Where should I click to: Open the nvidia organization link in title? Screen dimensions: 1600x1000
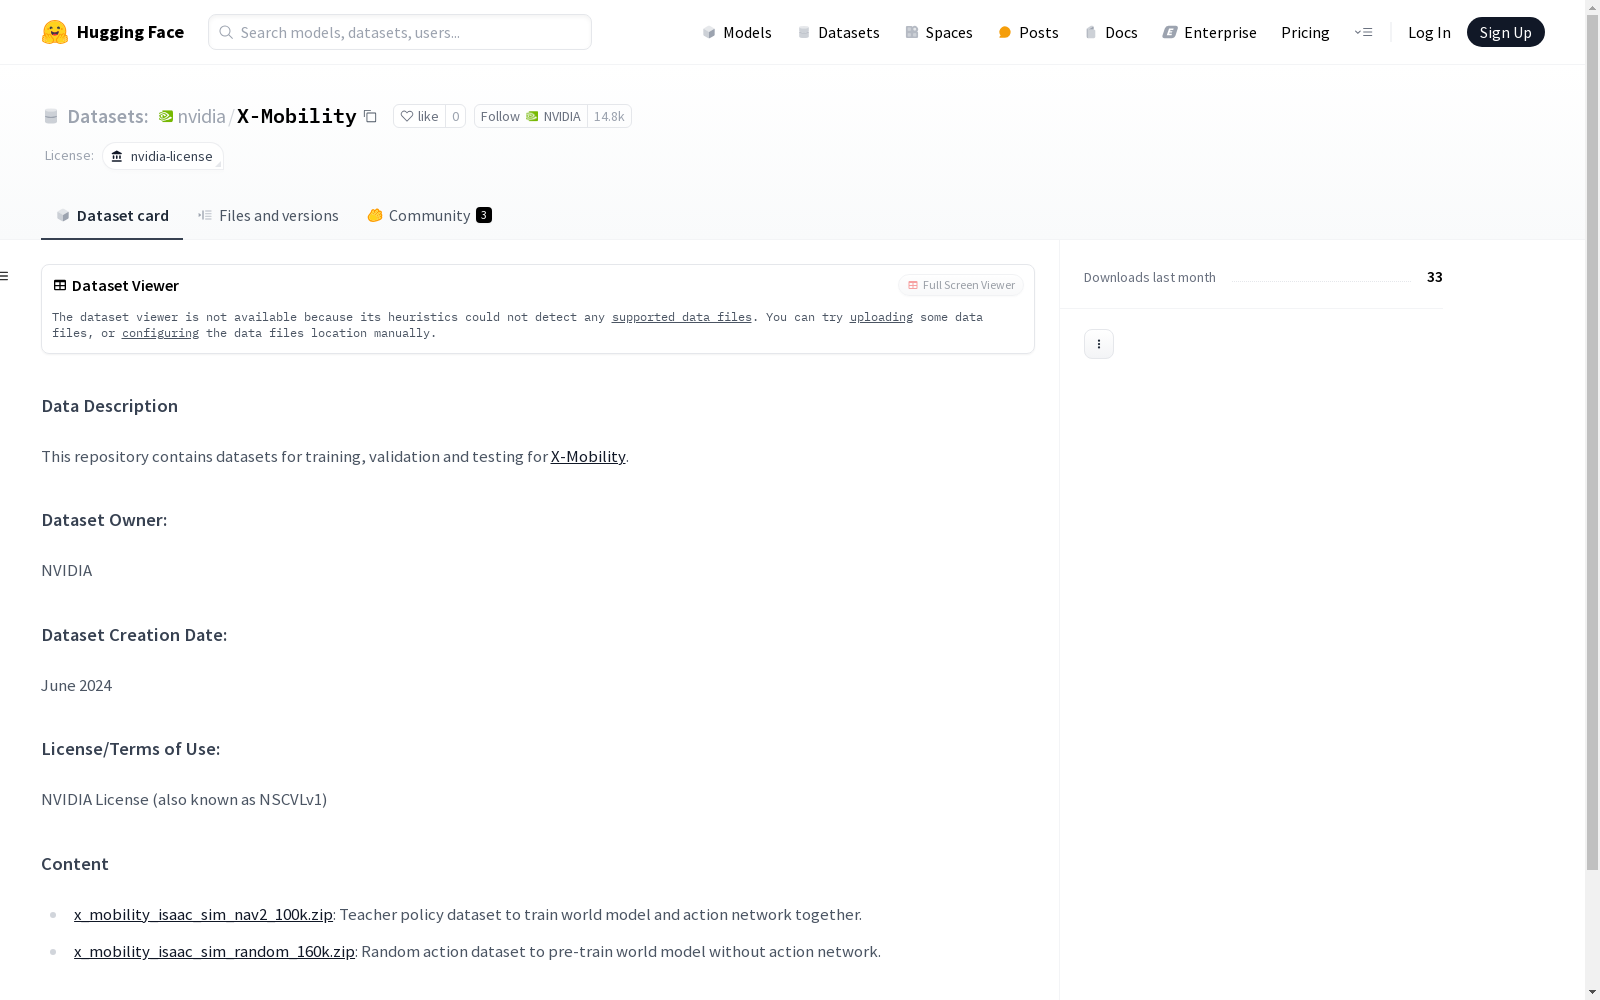pos(201,116)
